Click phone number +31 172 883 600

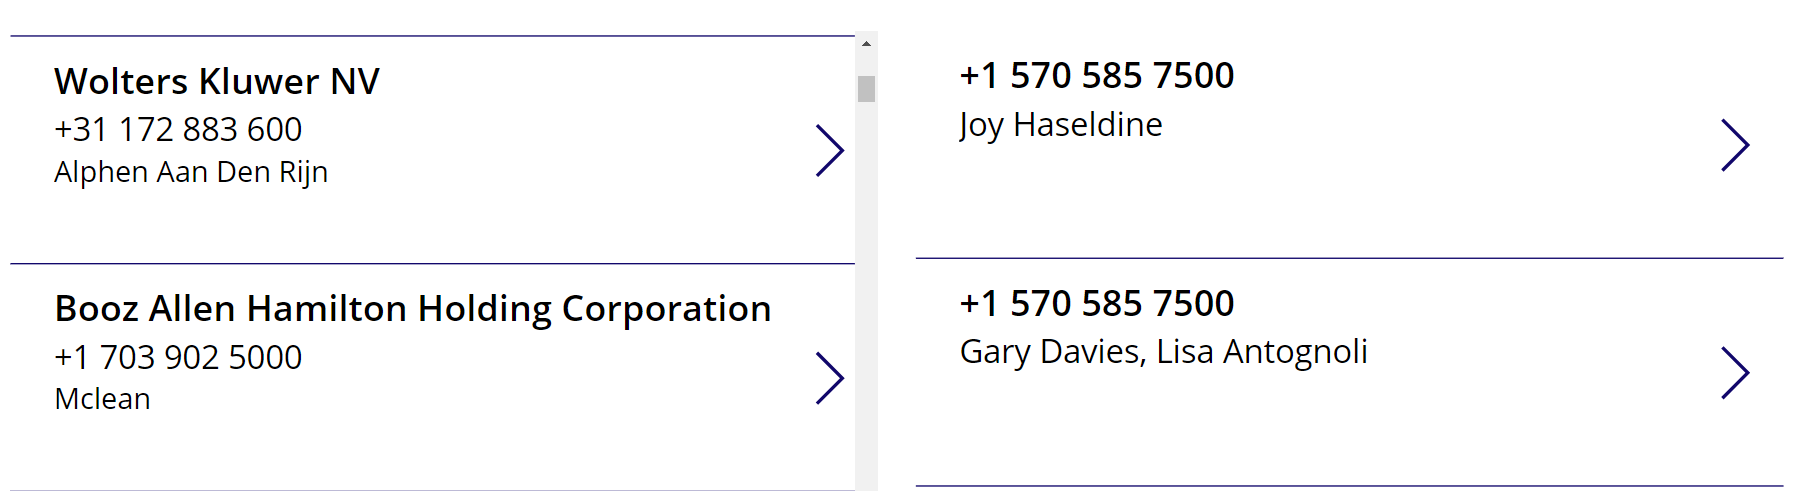click(x=178, y=130)
